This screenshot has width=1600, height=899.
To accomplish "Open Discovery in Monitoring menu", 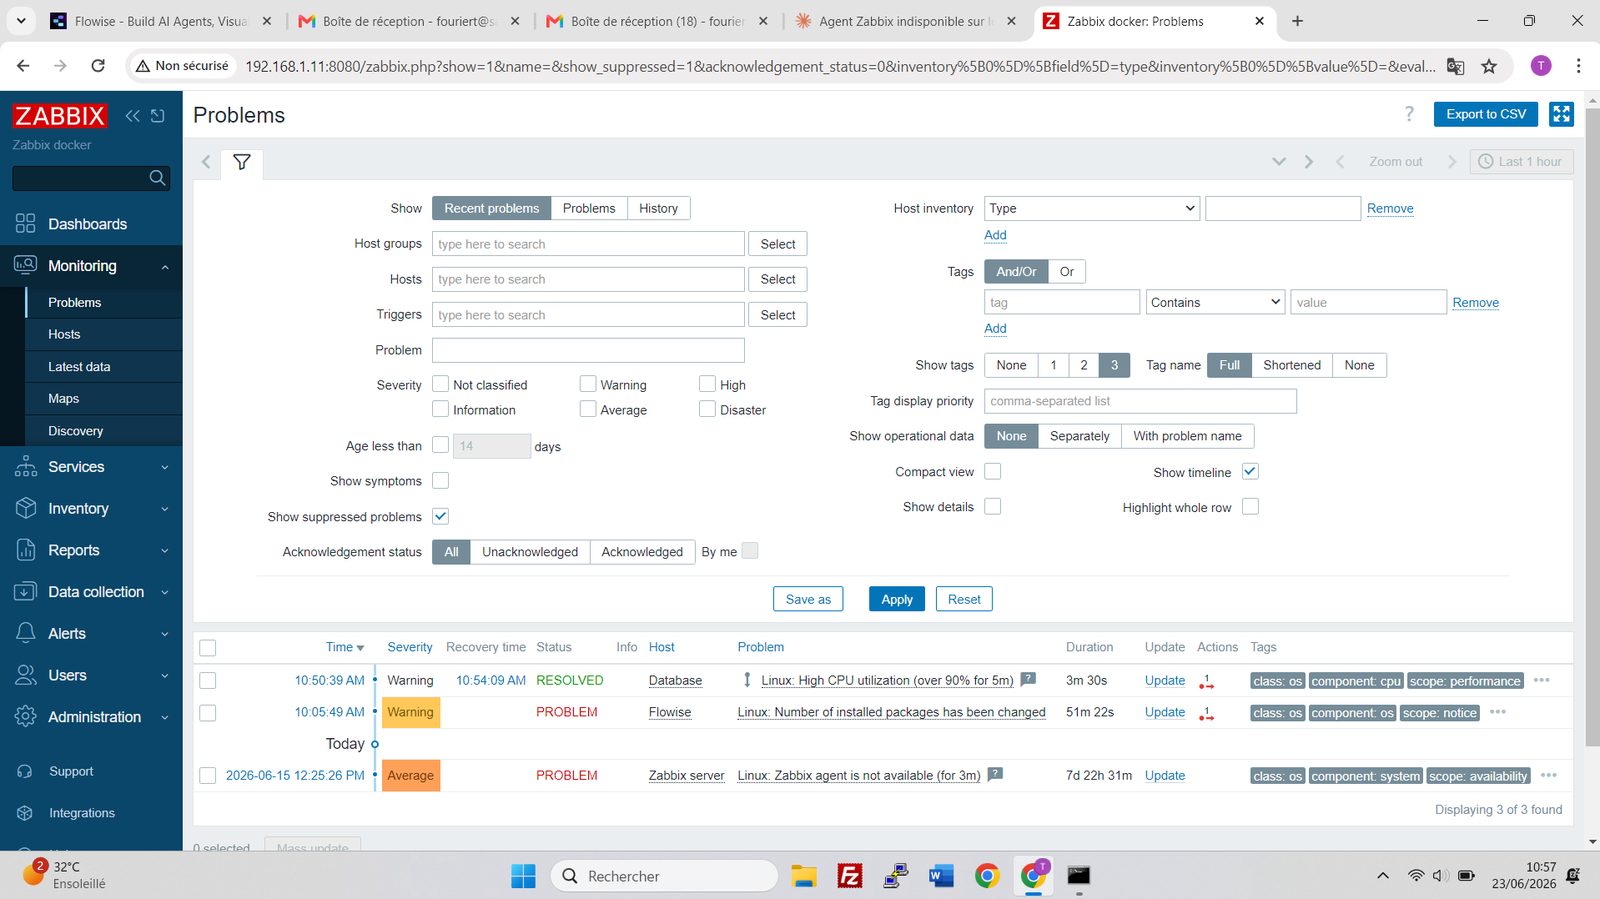I will pos(76,431).
